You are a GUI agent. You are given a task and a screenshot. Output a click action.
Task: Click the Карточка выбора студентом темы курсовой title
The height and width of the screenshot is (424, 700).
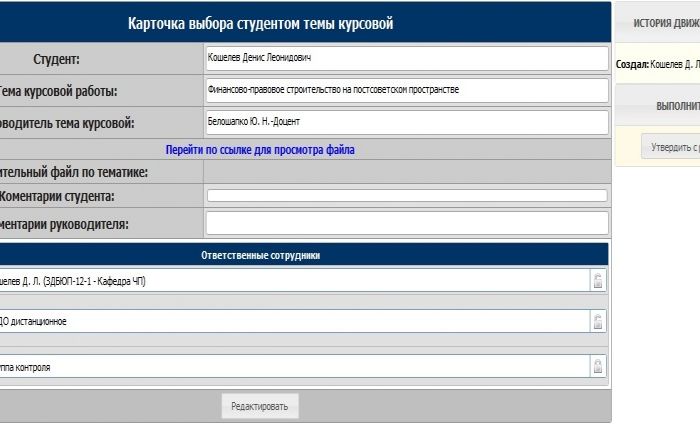pyautogui.click(x=260, y=24)
